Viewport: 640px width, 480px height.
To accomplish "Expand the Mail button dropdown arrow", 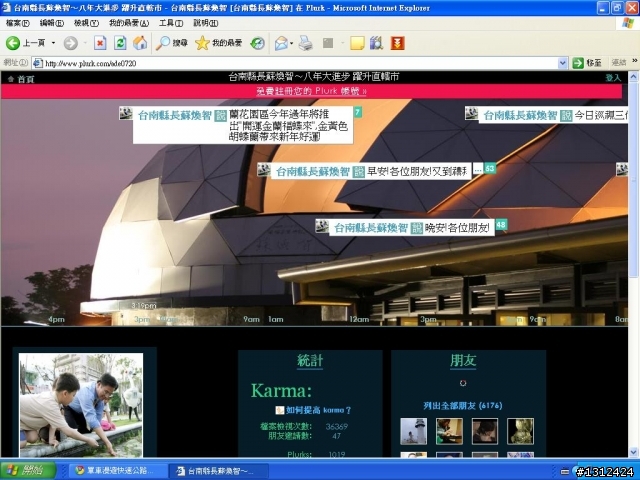I will pos(291,43).
